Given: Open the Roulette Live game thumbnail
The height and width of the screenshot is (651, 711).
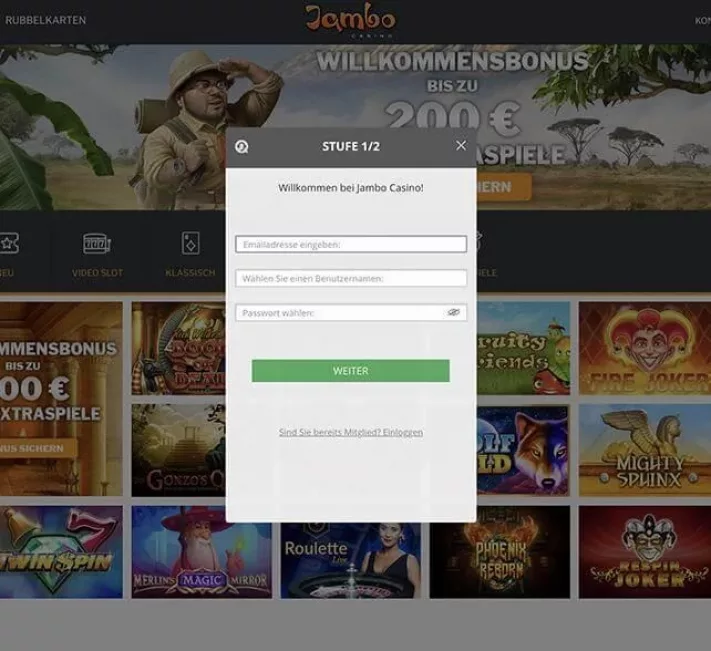Looking at the screenshot, I should [x=351, y=560].
